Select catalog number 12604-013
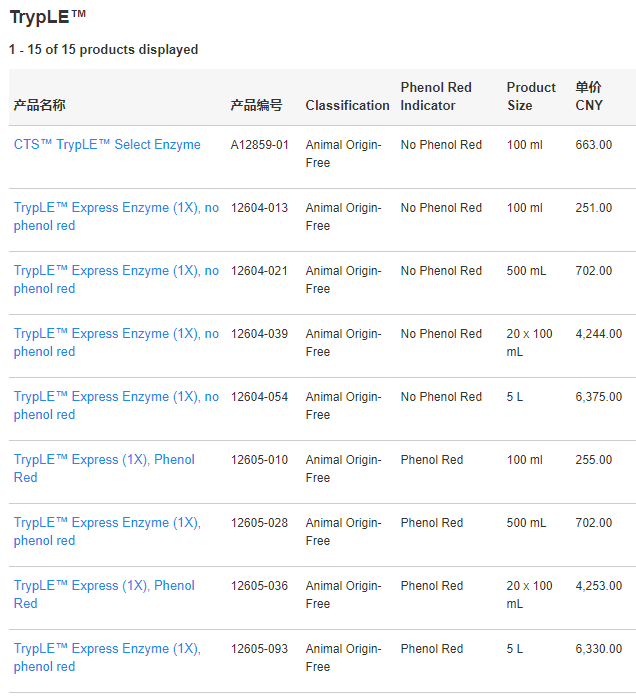 (259, 208)
